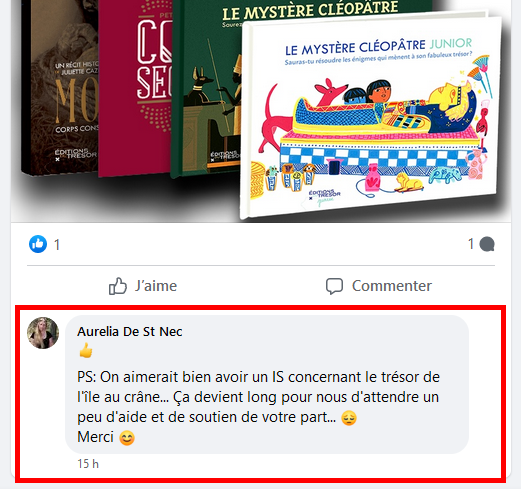Open Le Mystère Cléopâtre Junior book cover
This screenshot has height=489, width=521.
tap(370, 117)
